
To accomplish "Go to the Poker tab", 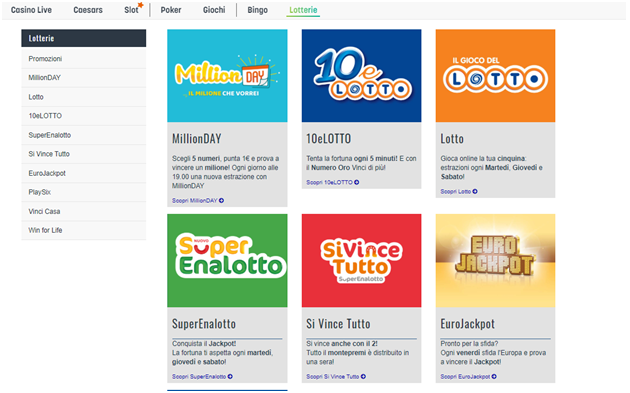I will pyautogui.click(x=171, y=10).
